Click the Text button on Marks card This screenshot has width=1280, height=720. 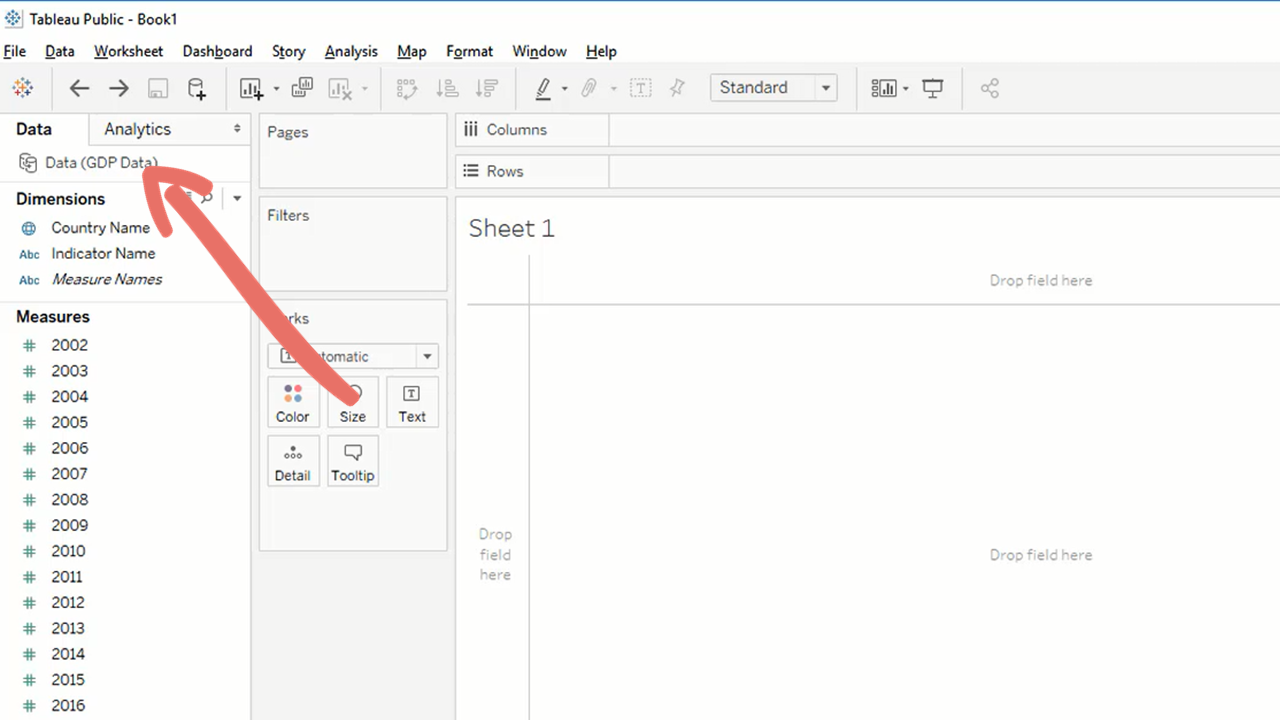[412, 403]
